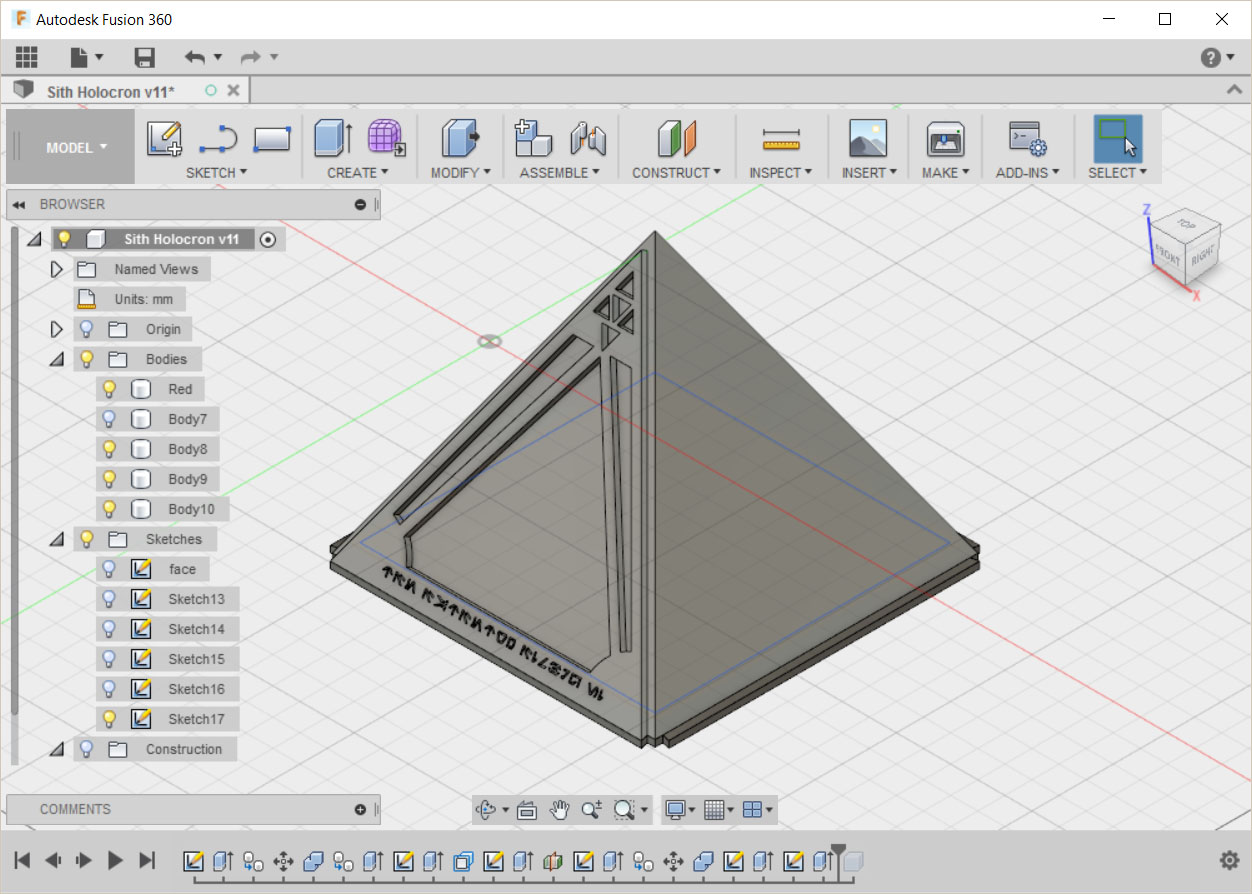1252x894 pixels.
Task: Select the Pan hand tool
Action: [x=559, y=810]
